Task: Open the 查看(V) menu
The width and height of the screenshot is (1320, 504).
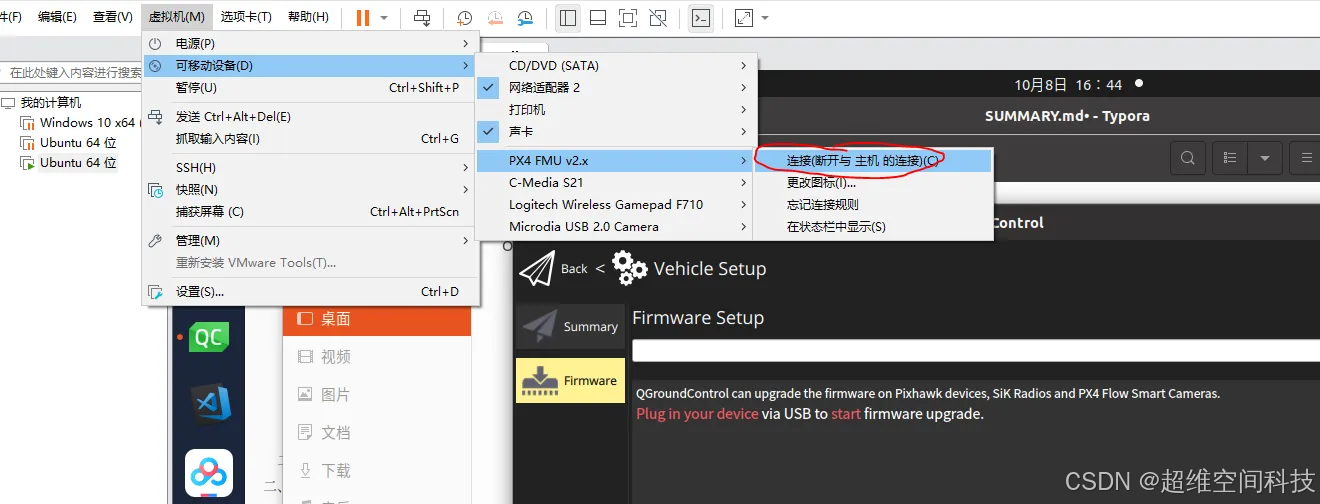Action: click(x=112, y=17)
